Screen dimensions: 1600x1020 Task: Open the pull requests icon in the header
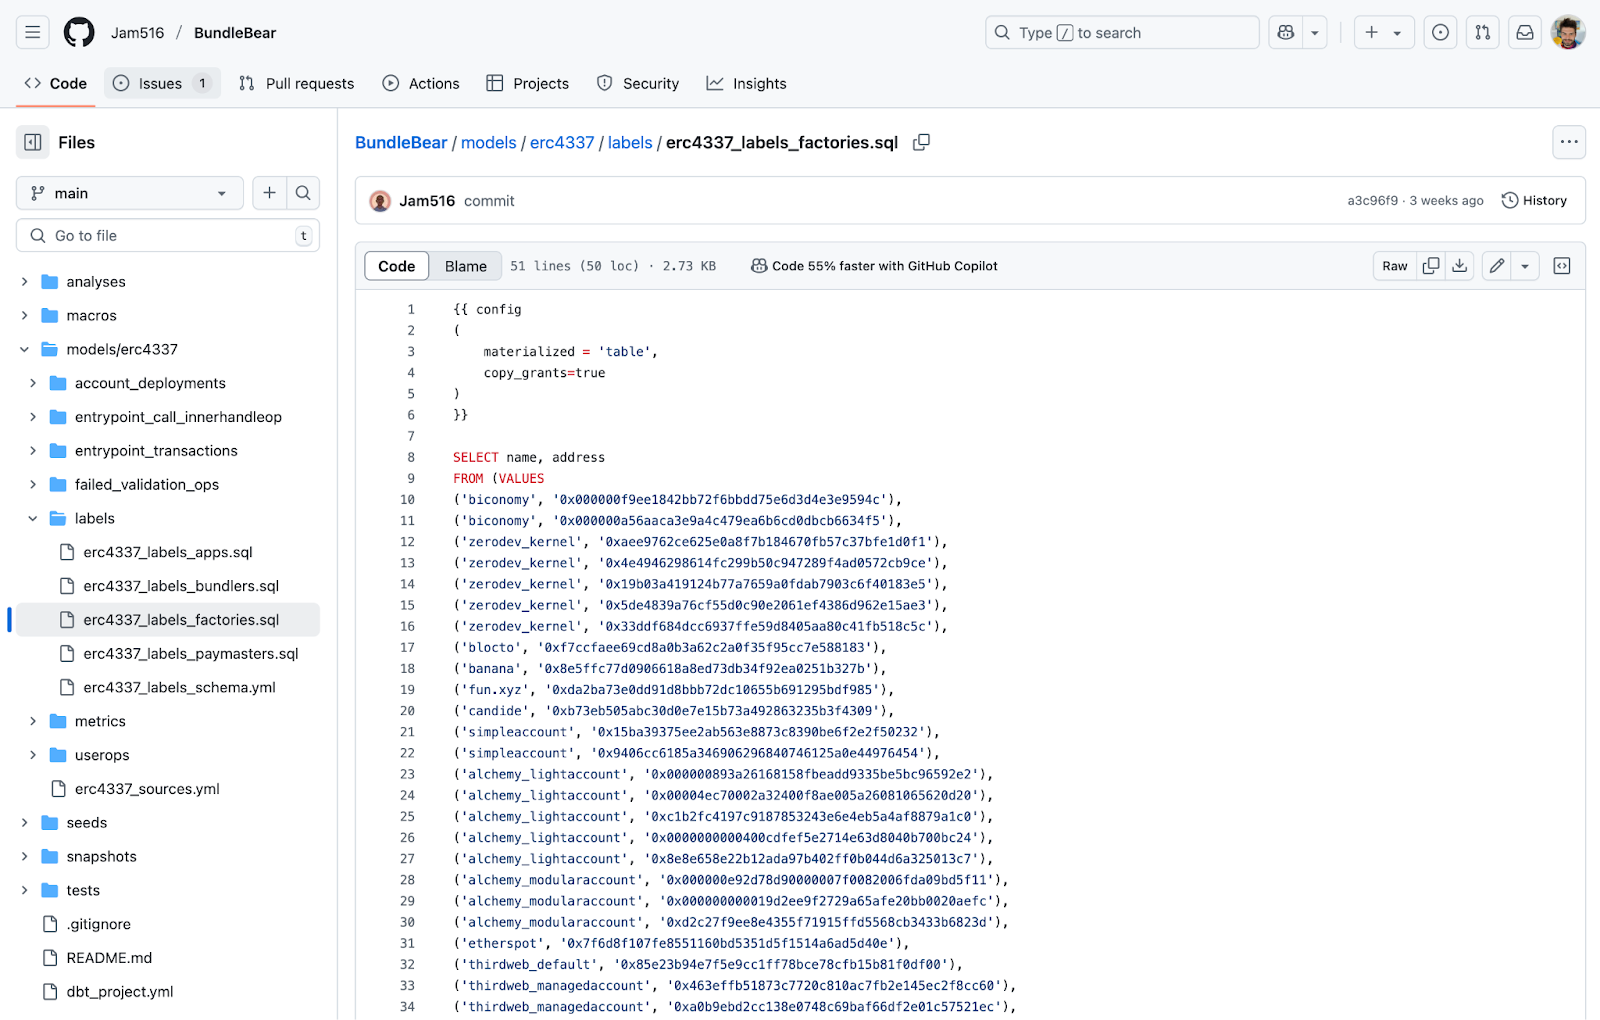(x=1482, y=33)
